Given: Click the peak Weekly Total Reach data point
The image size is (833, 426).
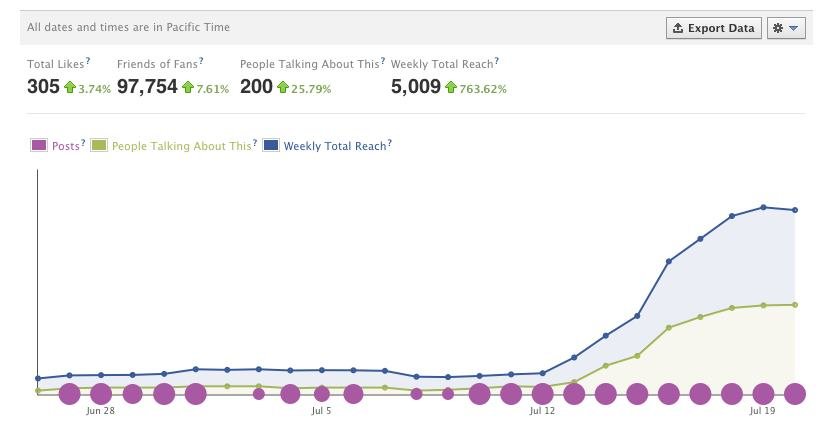Looking at the screenshot, I should pos(763,207).
